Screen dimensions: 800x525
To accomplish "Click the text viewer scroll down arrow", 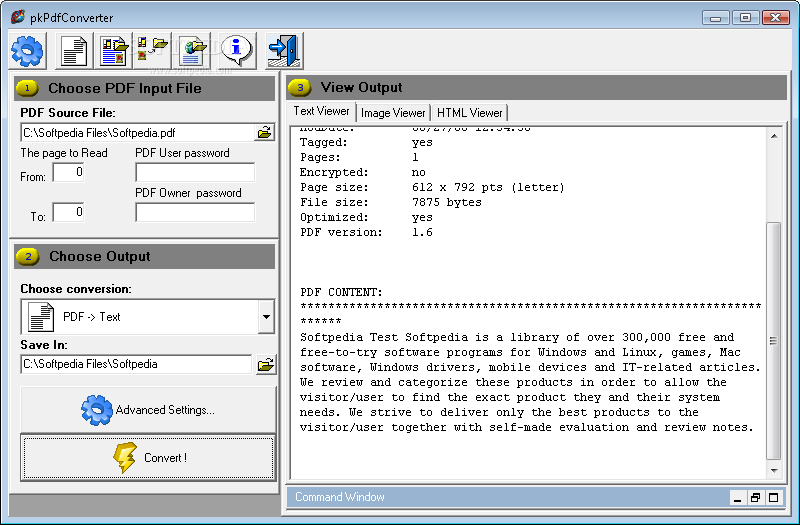I will [774, 470].
